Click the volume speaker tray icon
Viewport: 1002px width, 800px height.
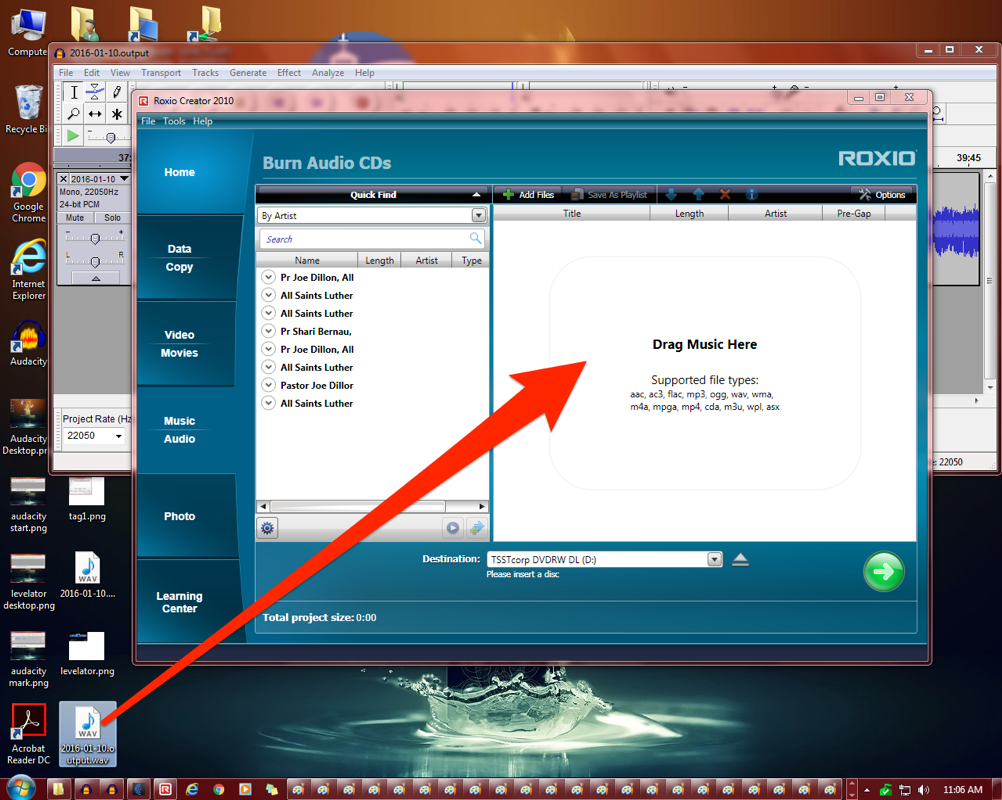coord(923,790)
